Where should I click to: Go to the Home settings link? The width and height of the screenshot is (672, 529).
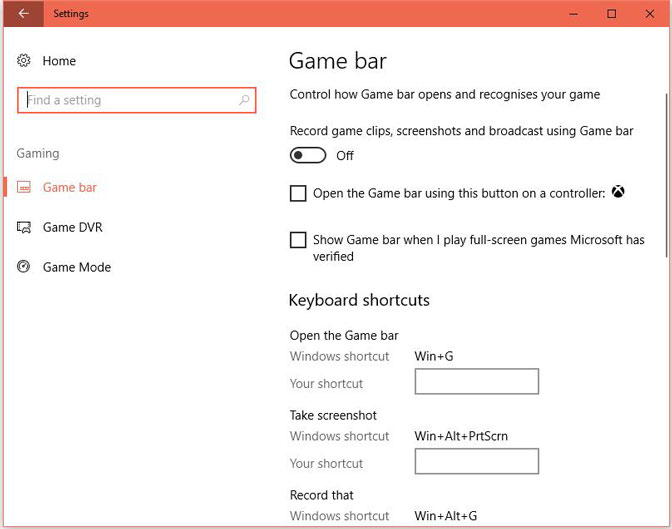(x=59, y=61)
